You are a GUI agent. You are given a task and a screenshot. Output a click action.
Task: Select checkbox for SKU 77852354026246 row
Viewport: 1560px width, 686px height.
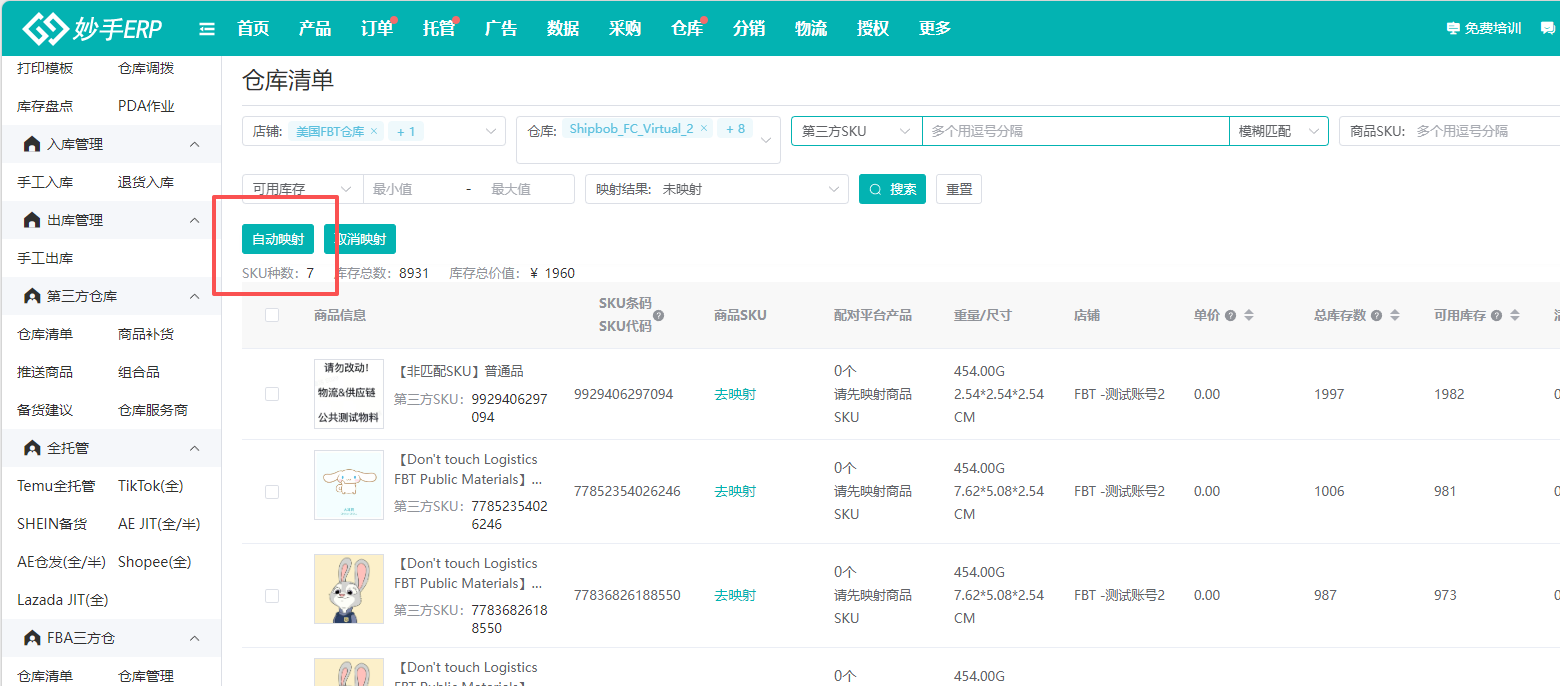[x=272, y=492]
